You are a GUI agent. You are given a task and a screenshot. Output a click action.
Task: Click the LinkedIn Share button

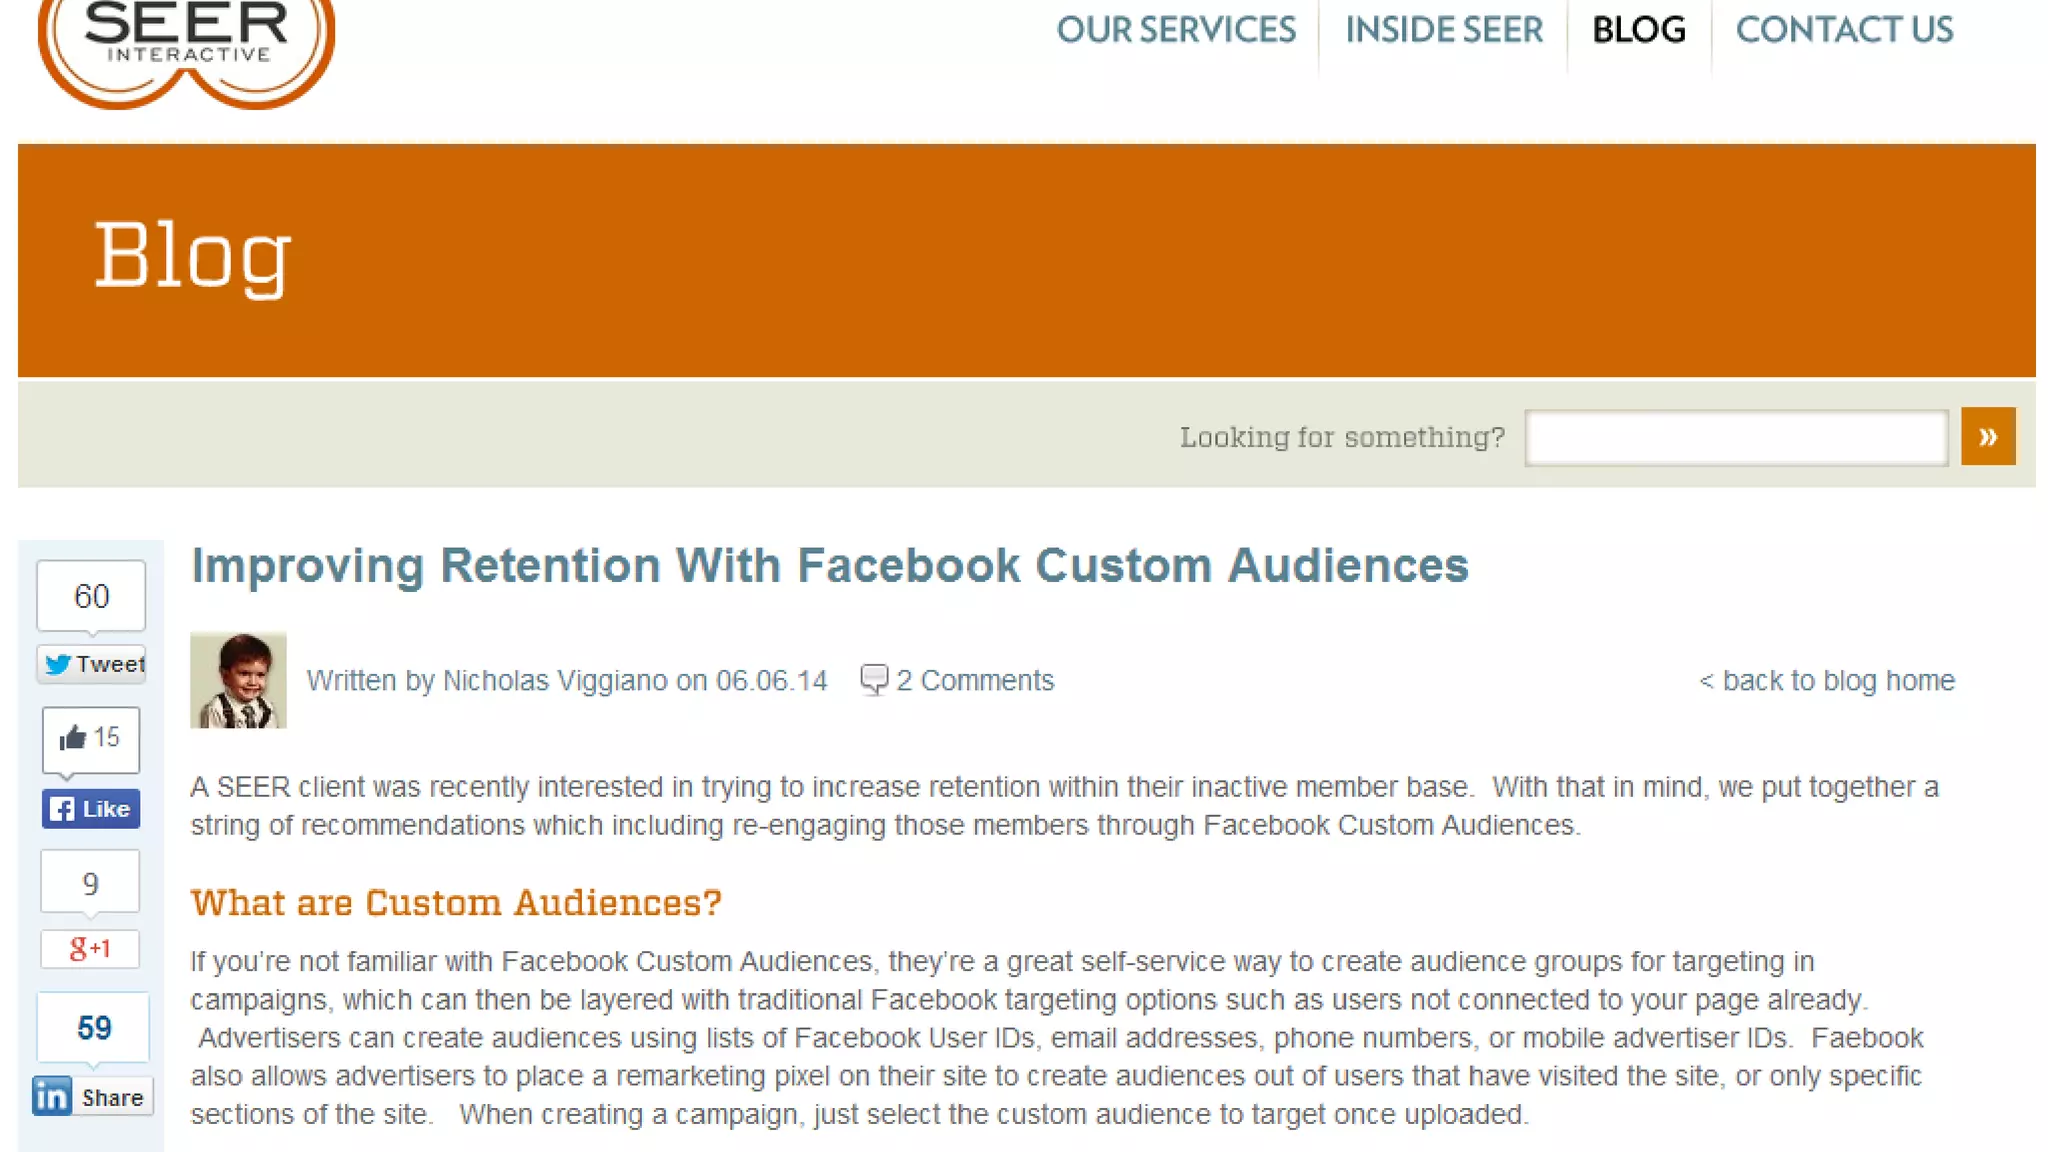92,1097
